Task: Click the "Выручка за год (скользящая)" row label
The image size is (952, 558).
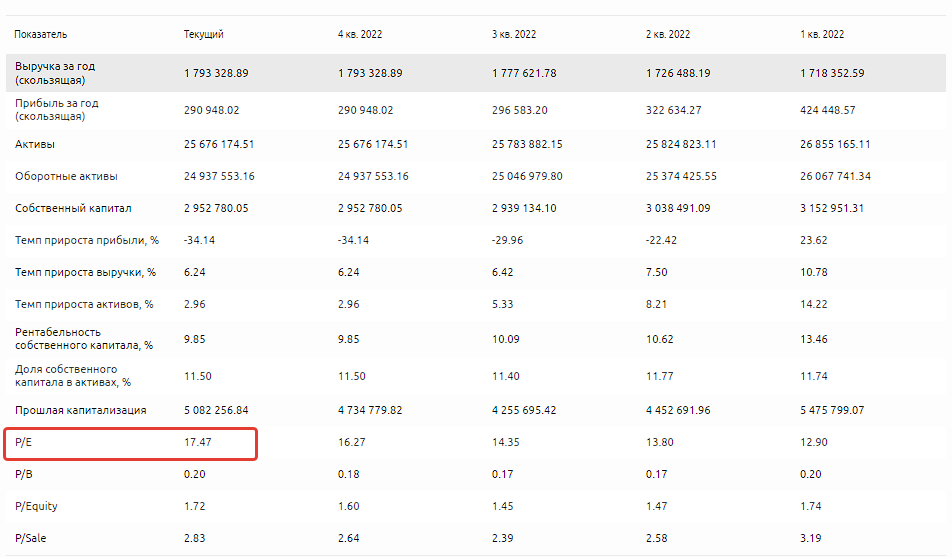Action: (x=55, y=73)
